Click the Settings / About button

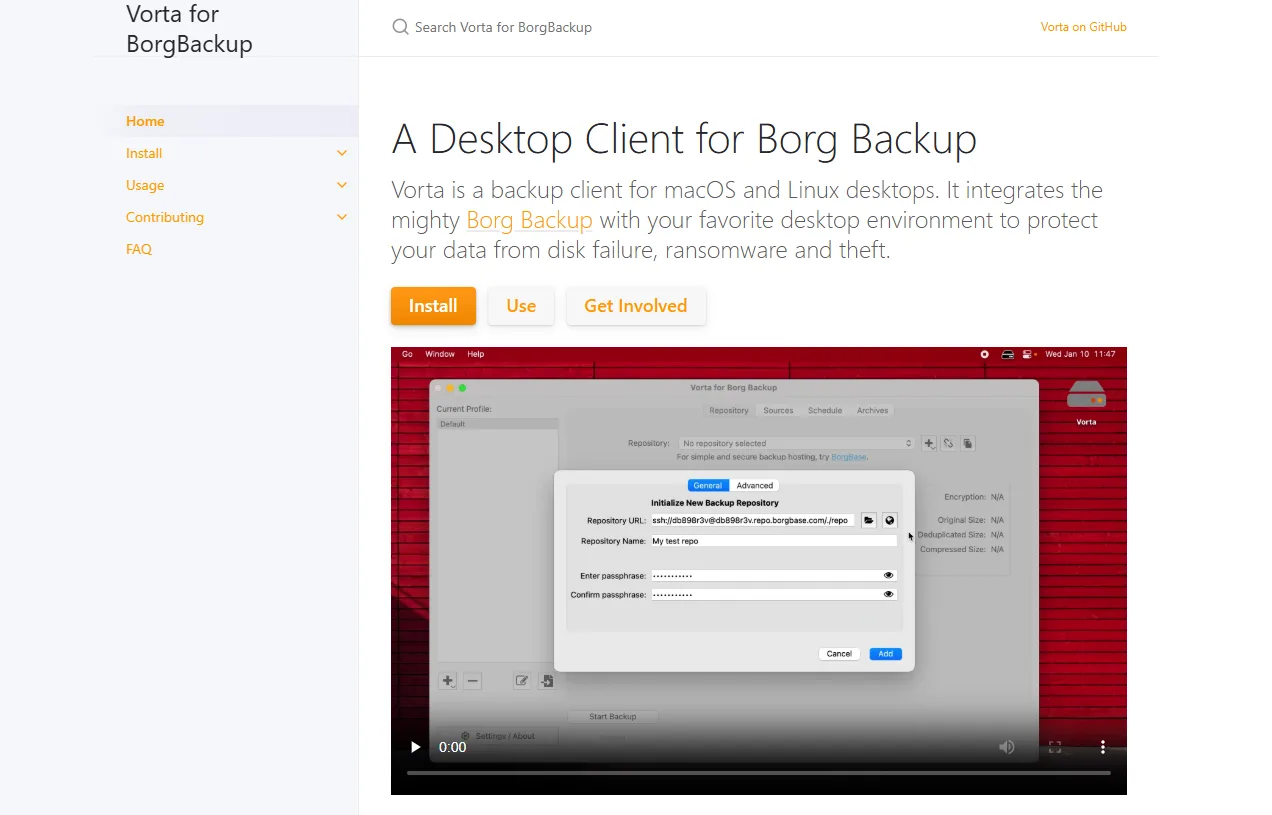(498, 736)
